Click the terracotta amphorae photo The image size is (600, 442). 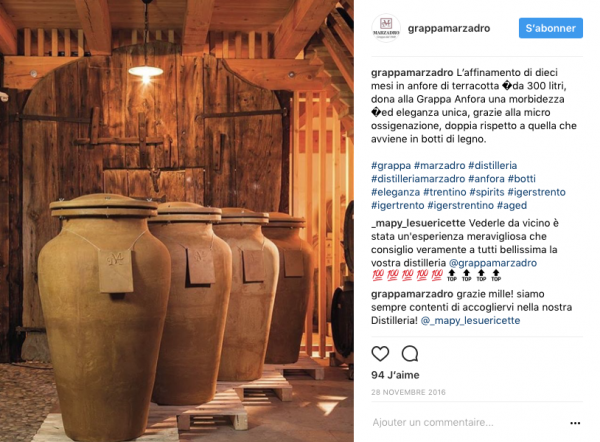[177, 221]
